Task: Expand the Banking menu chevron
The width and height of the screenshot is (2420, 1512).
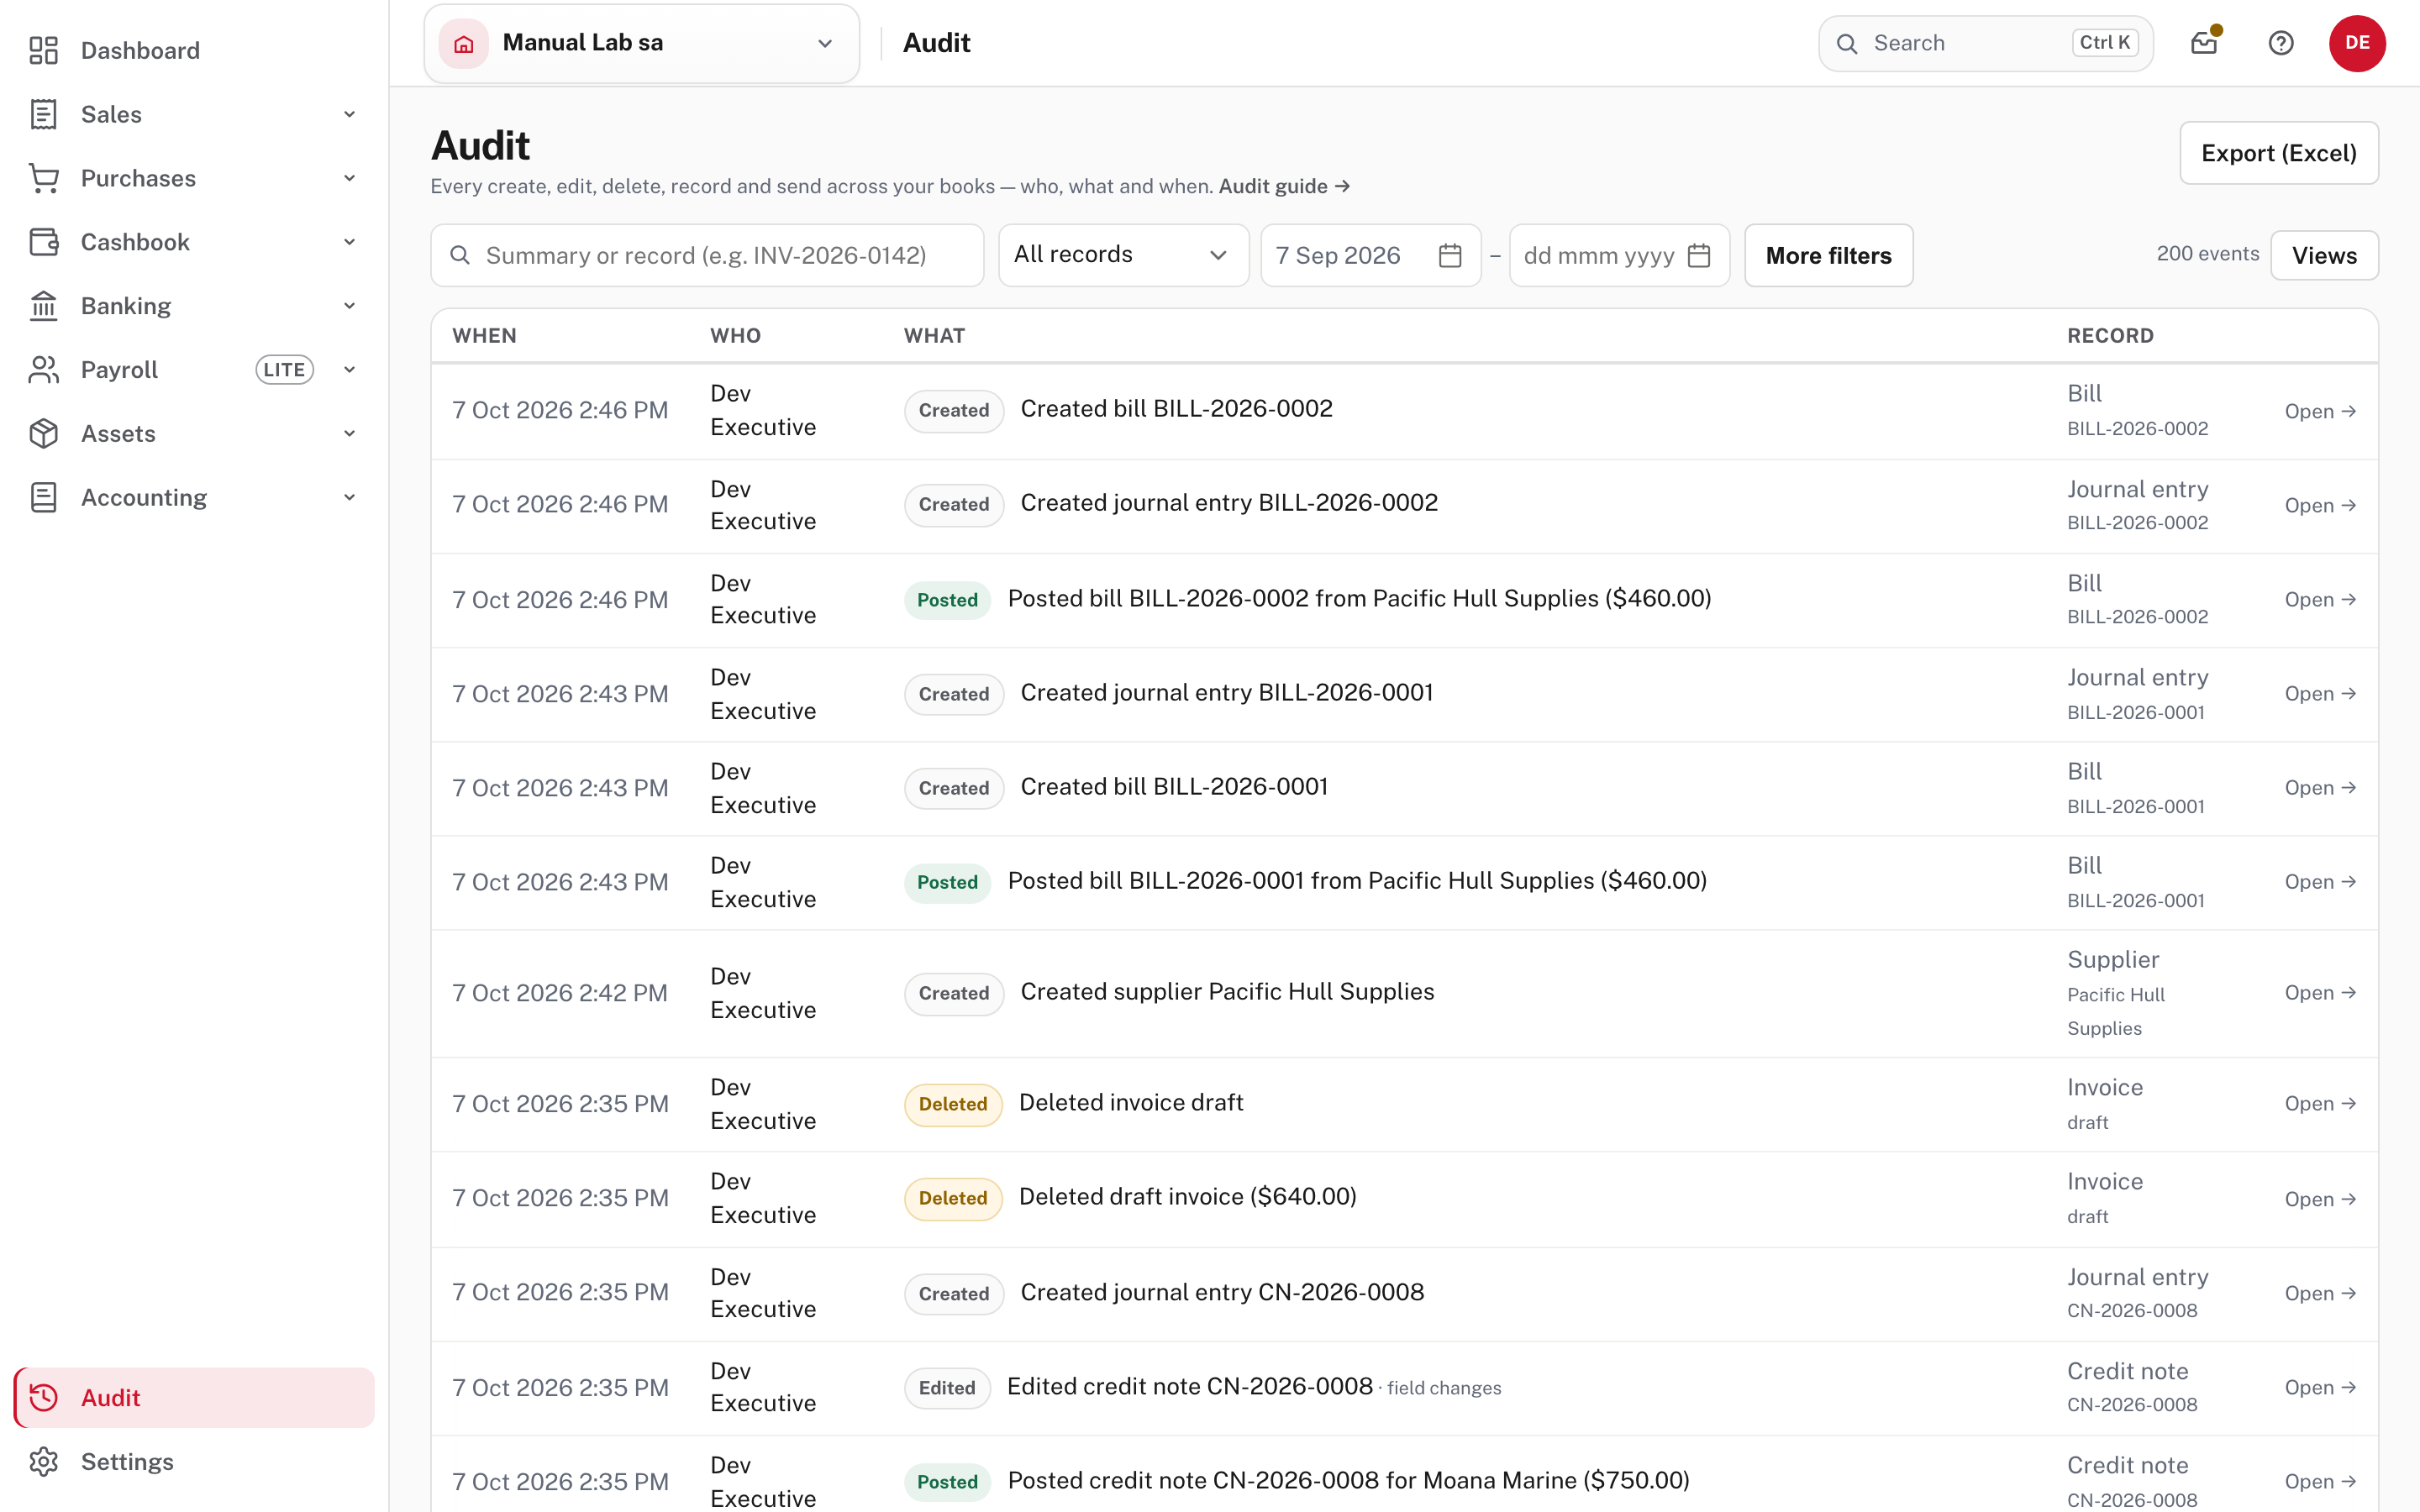Action: (x=350, y=306)
